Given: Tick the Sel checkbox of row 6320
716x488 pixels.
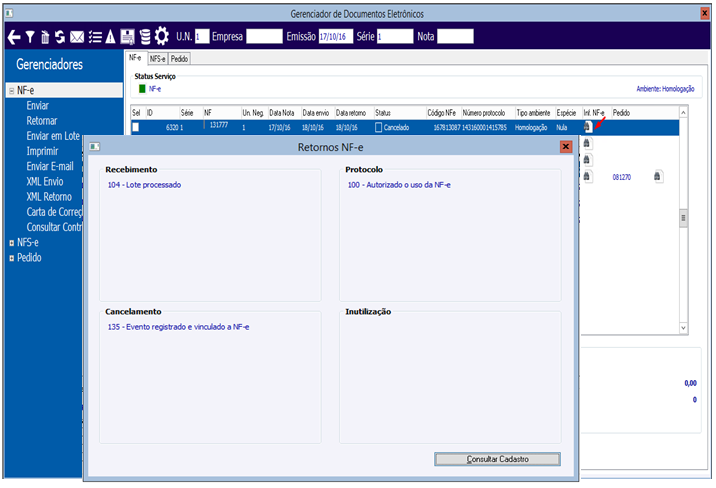Looking at the screenshot, I should (136, 127).
